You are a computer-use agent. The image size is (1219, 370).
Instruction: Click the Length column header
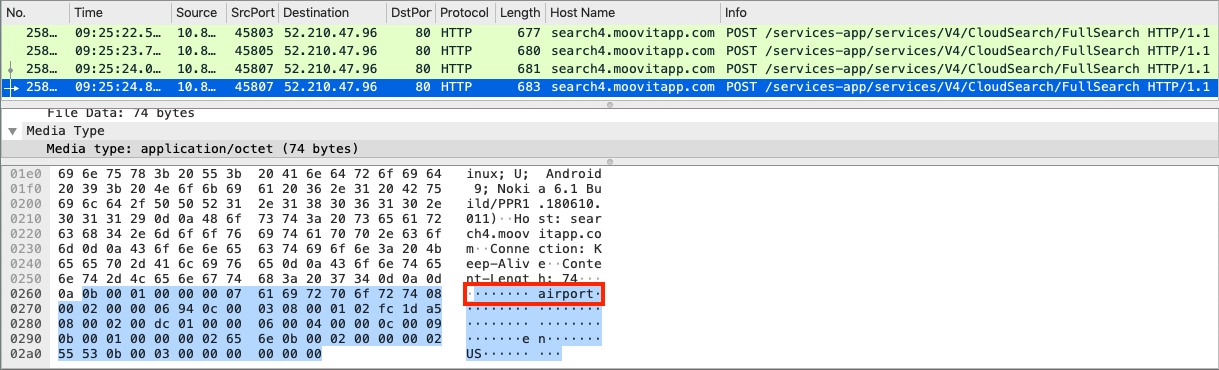point(520,13)
